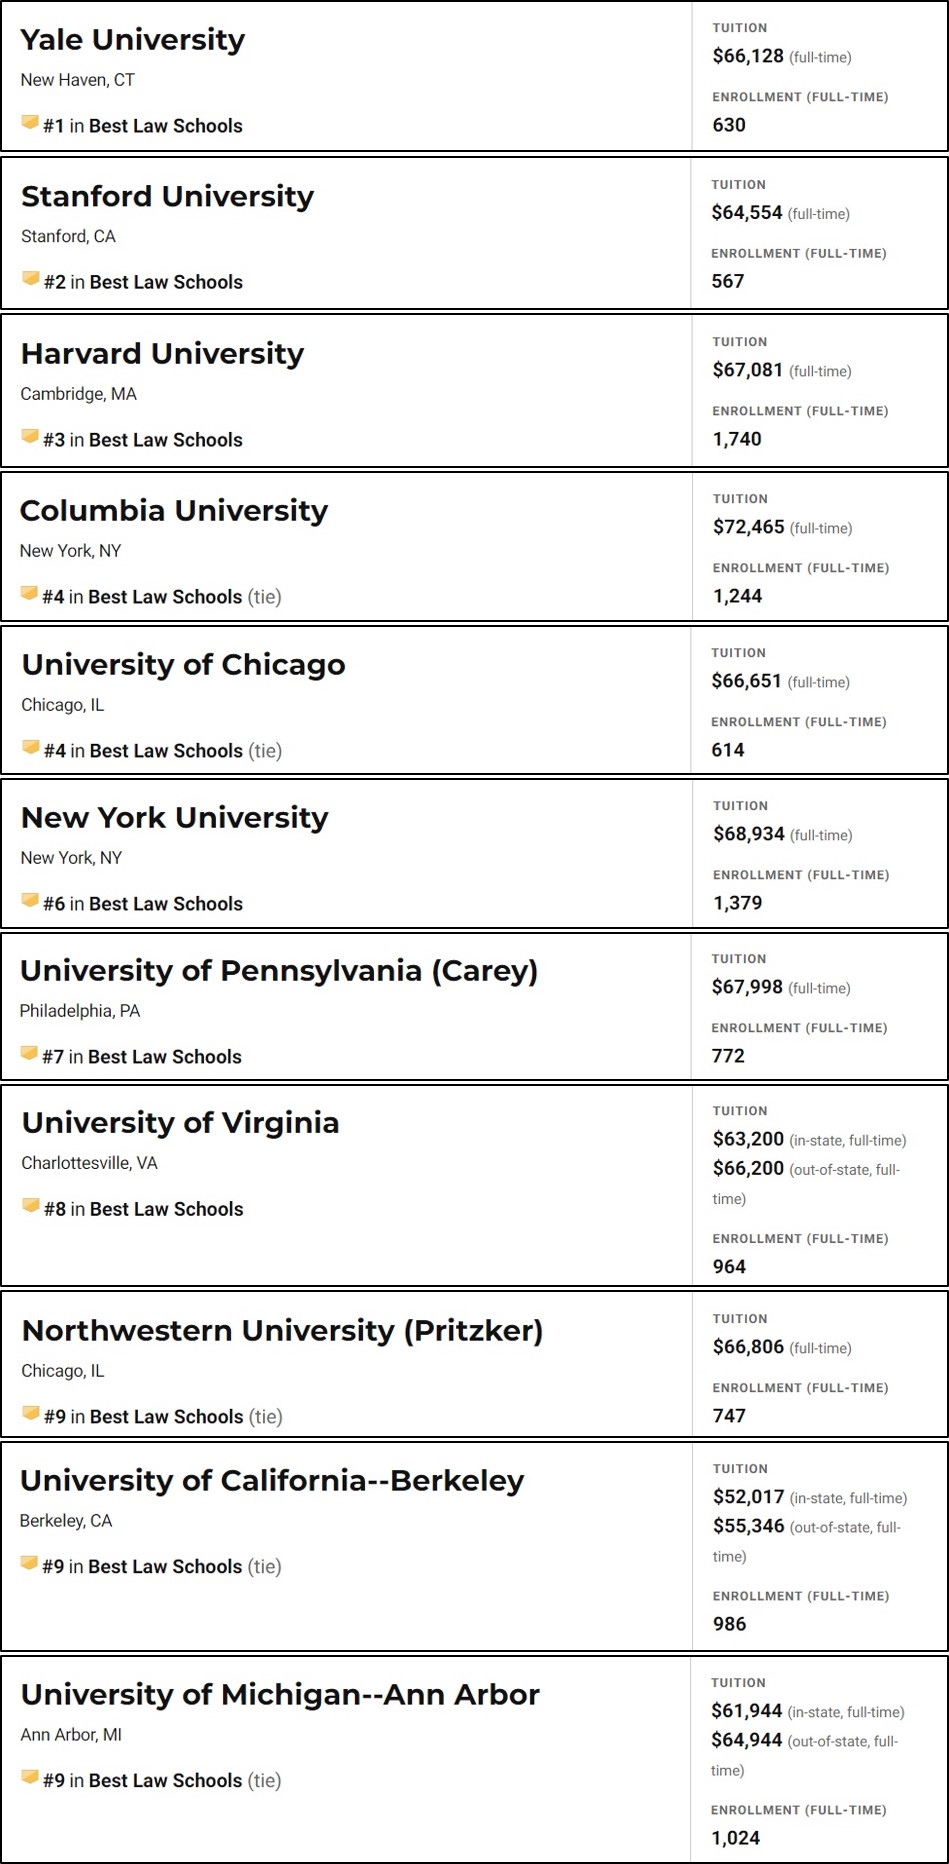Click Best Law Schools link under University of Virginia

click(166, 1209)
